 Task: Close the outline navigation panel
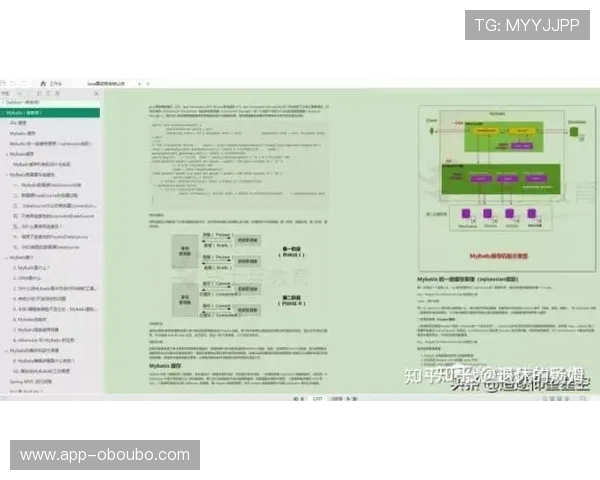click(x=96, y=93)
